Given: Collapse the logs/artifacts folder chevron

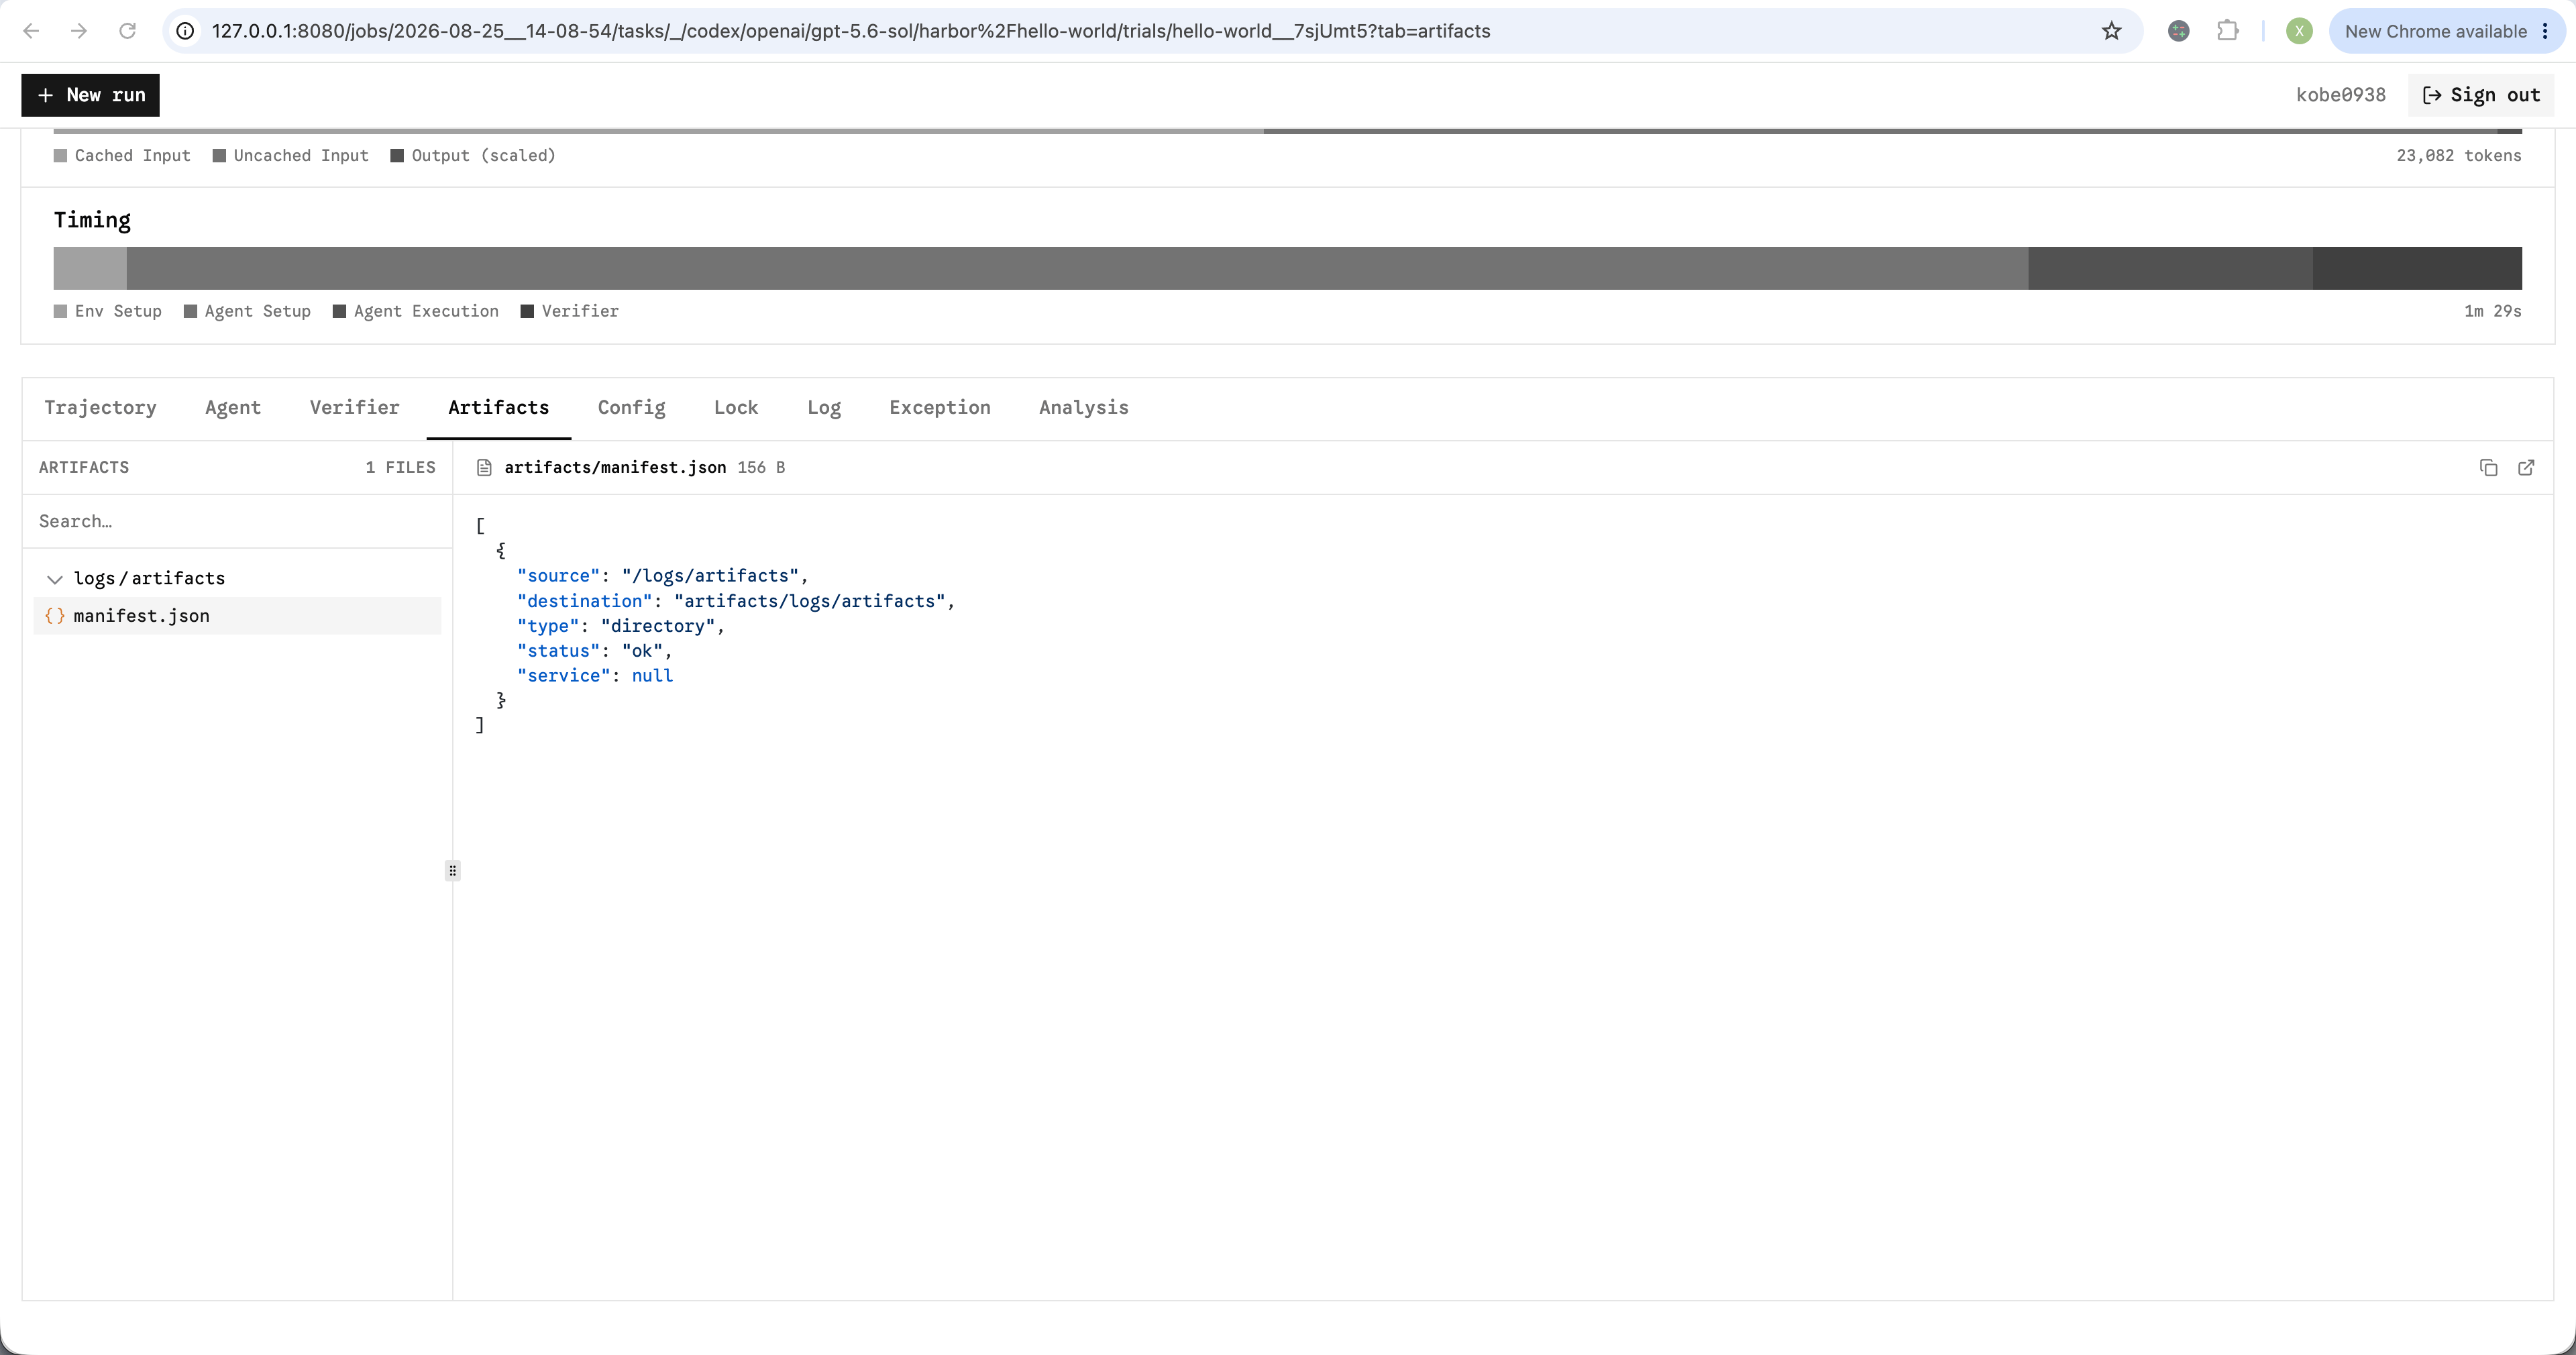Looking at the screenshot, I should pos(55,579).
